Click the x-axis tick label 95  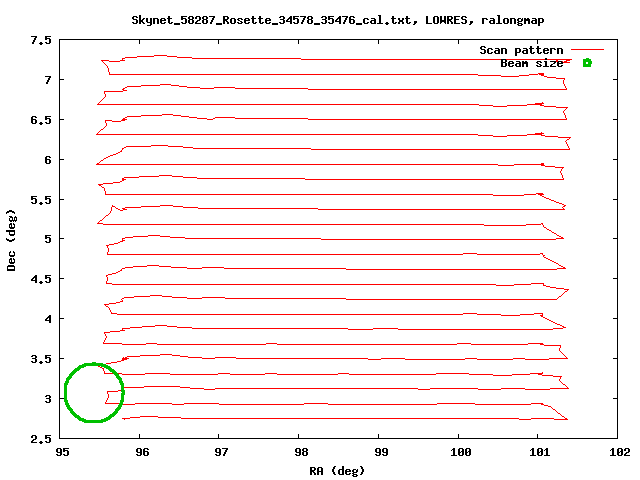pos(62,452)
